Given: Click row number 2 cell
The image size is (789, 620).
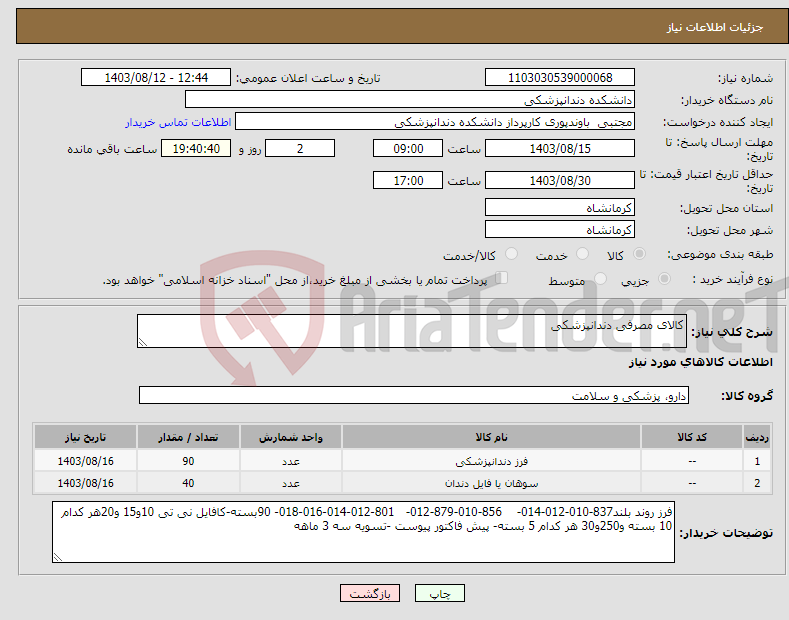Looking at the screenshot, I should click(757, 483).
